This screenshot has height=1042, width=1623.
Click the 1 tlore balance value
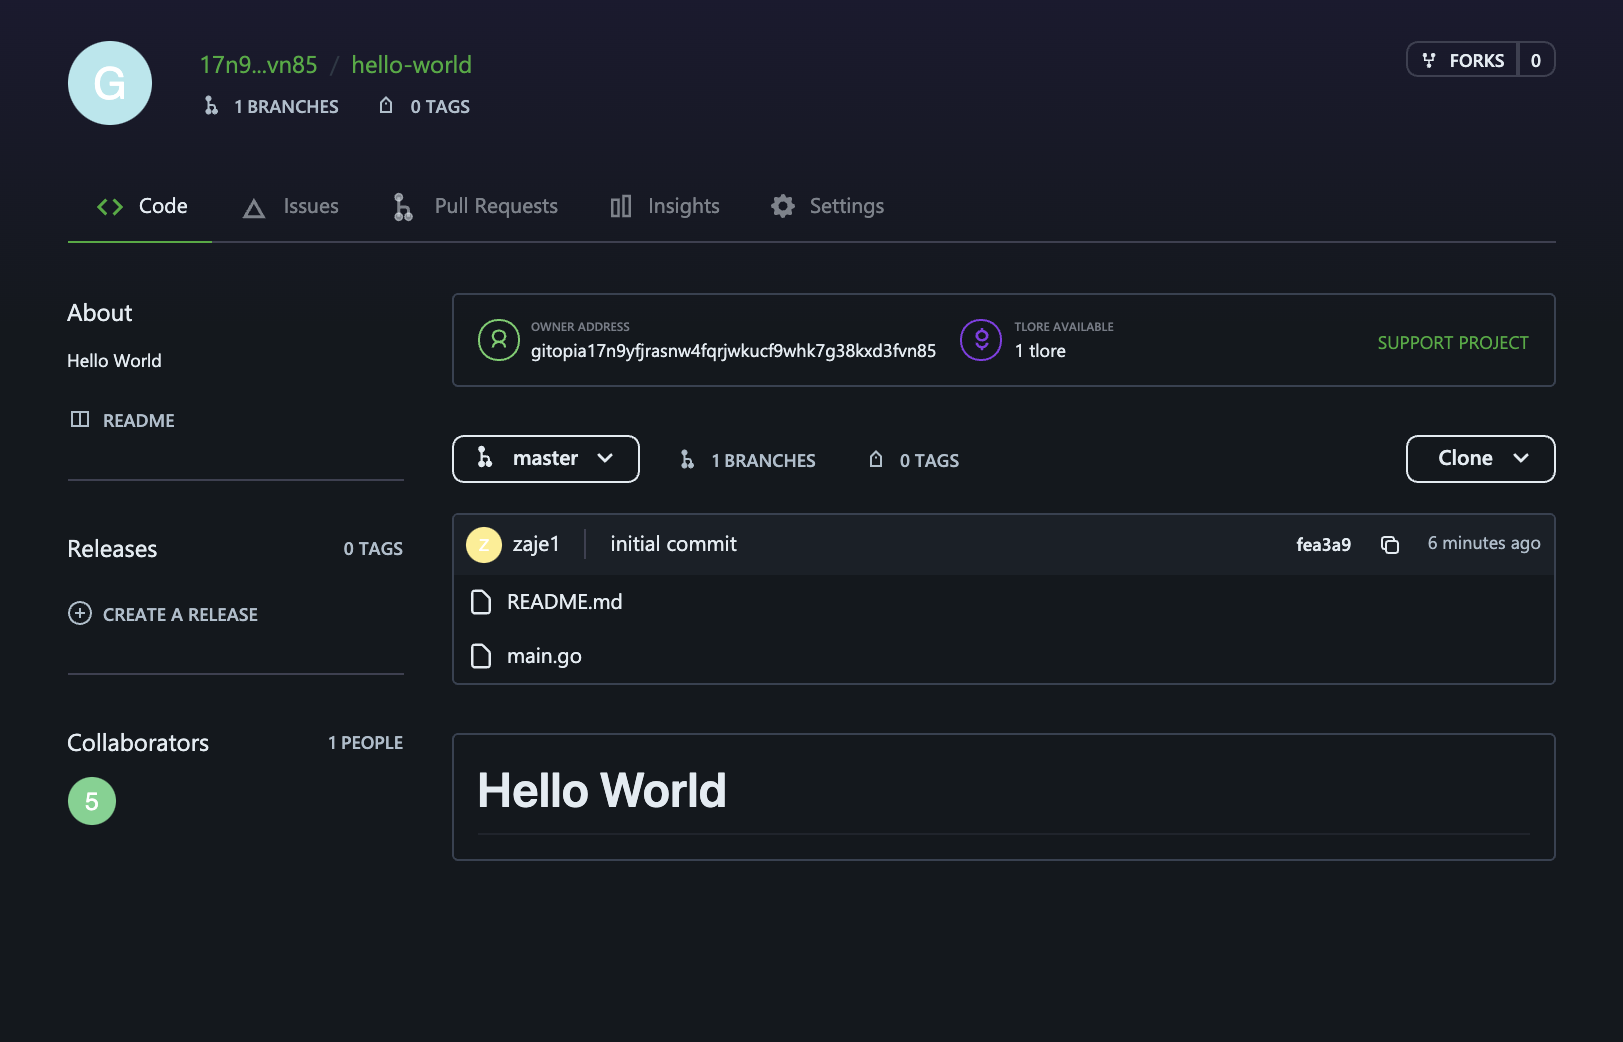[x=1040, y=351]
